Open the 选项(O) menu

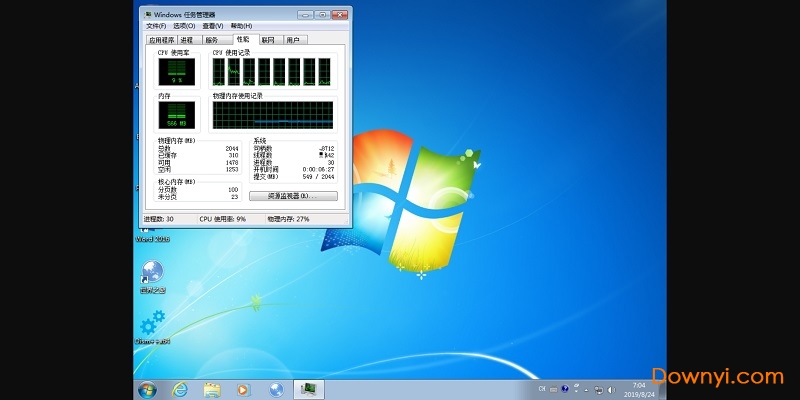point(184,26)
